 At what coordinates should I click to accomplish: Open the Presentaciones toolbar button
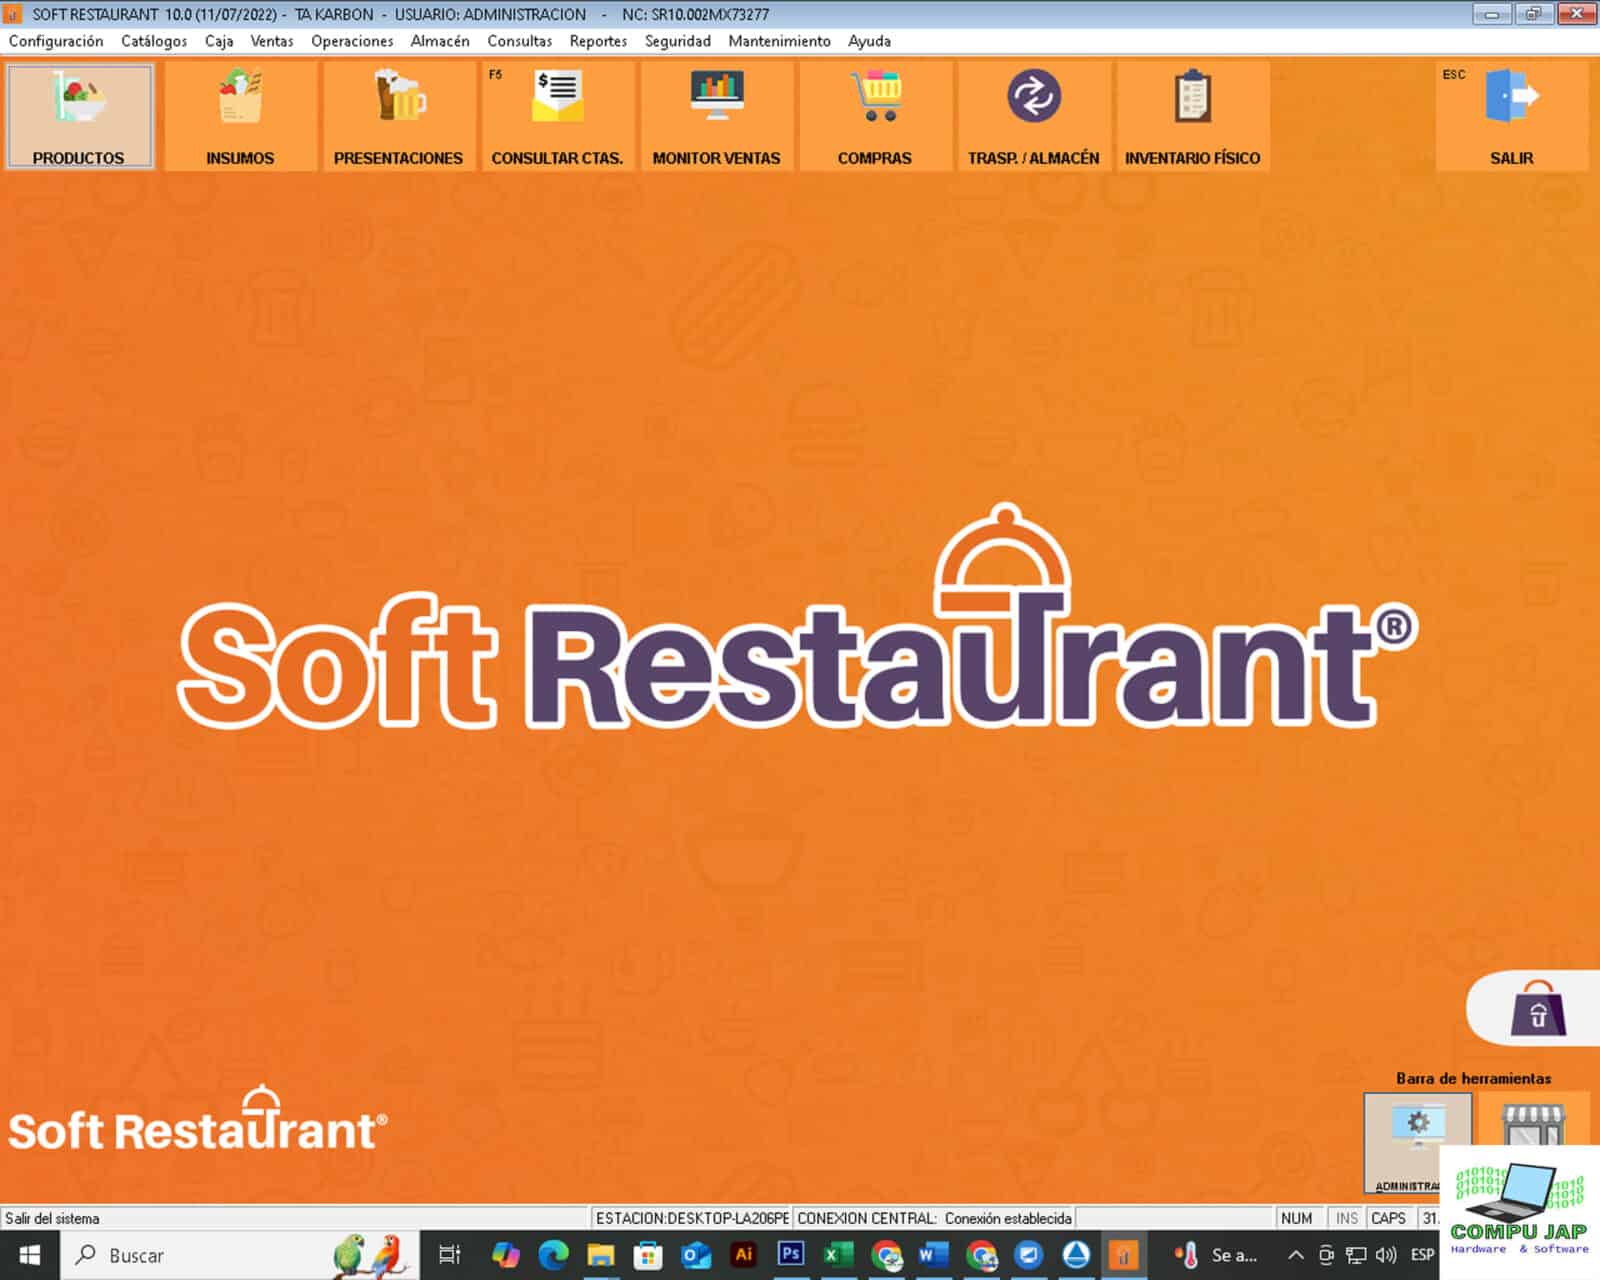(x=398, y=116)
